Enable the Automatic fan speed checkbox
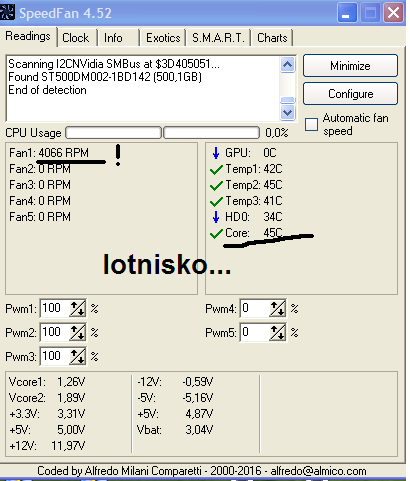The height and width of the screenshot is (481, 410). [311, 124]
